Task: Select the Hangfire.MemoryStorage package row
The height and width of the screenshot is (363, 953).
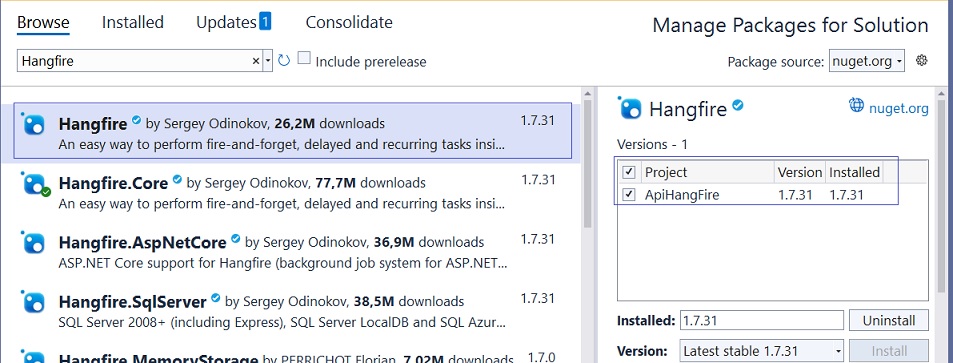Action: pos(291,354)
